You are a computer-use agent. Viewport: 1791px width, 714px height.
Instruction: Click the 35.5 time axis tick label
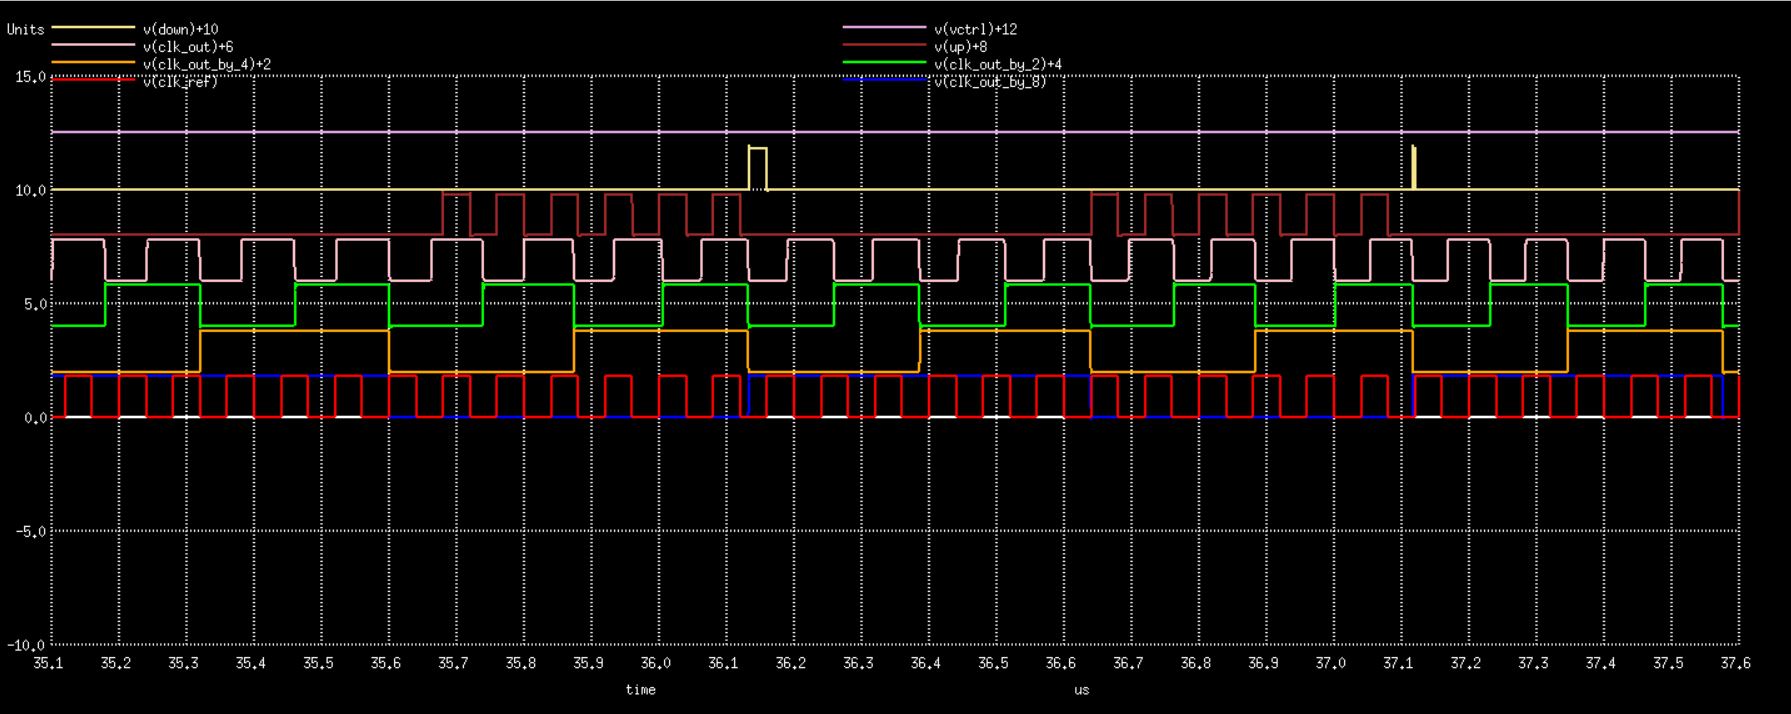[x=318, y=663]
